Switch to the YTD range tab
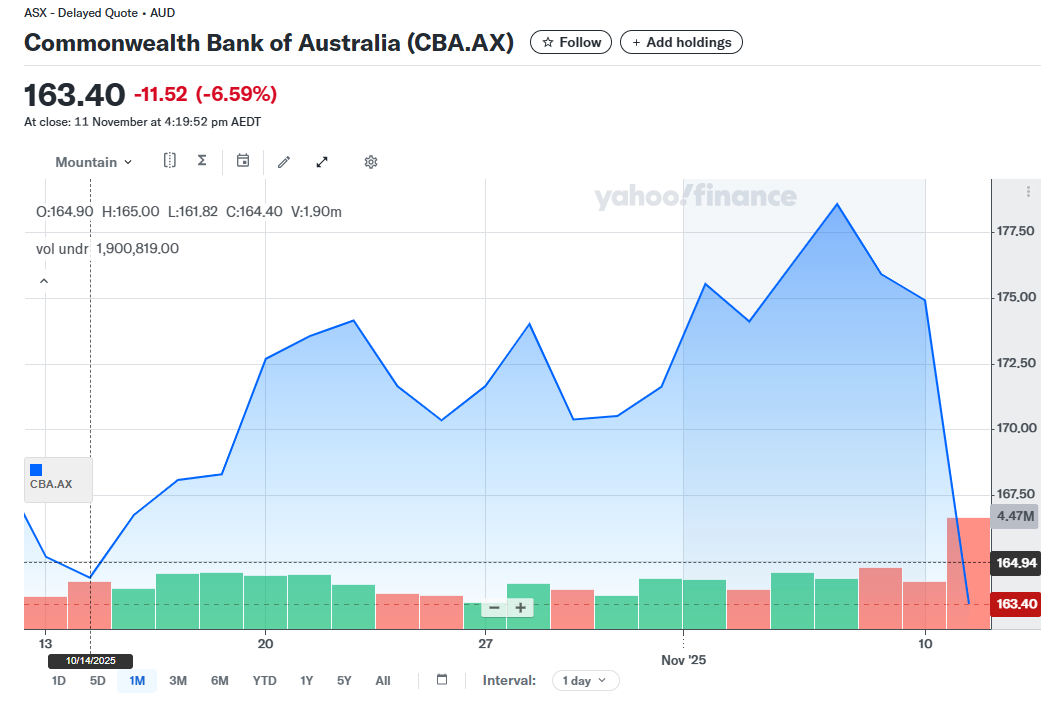Screen dimensions: 1052x708 (263, 680)
